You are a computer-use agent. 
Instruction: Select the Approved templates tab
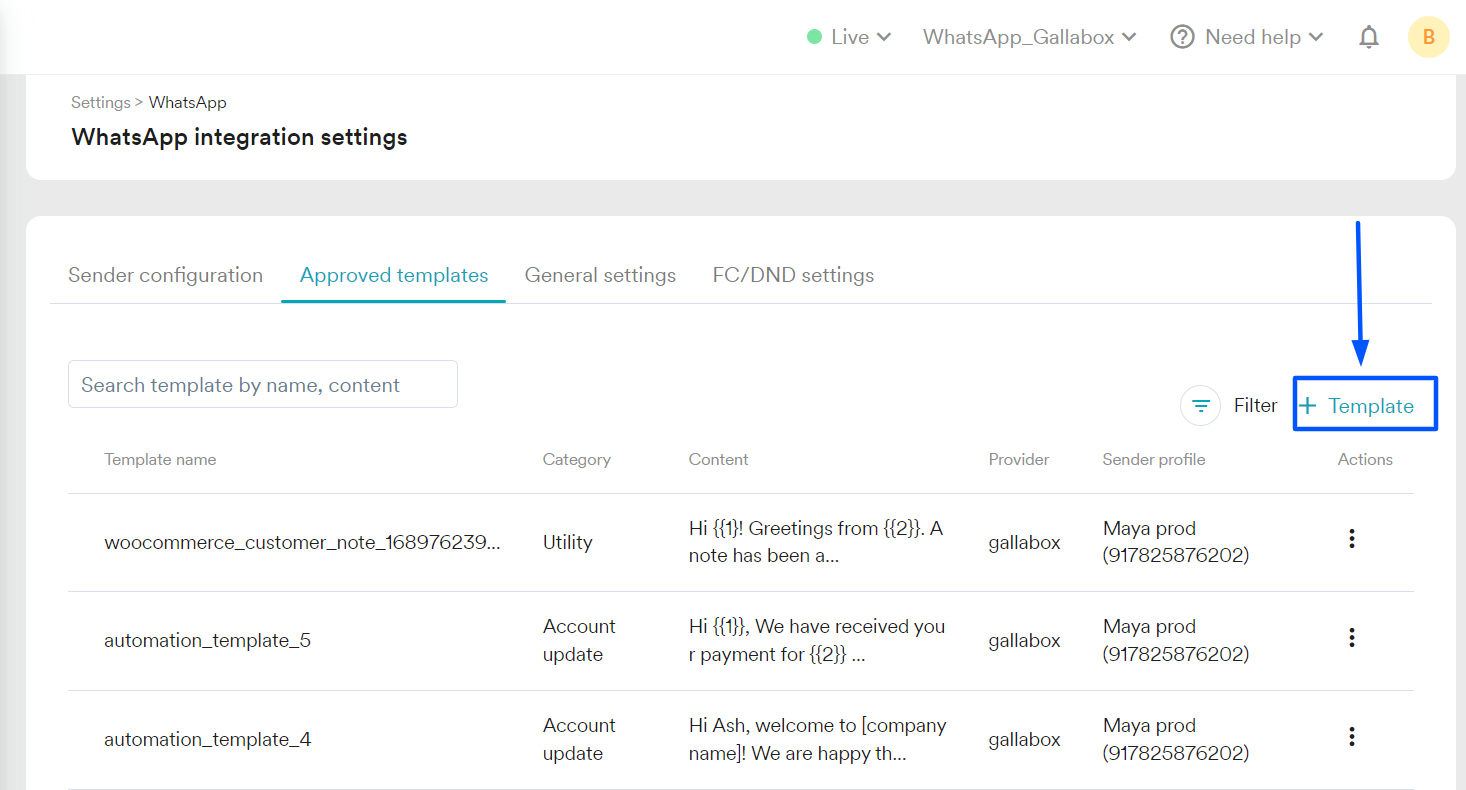tap(394, 275)
